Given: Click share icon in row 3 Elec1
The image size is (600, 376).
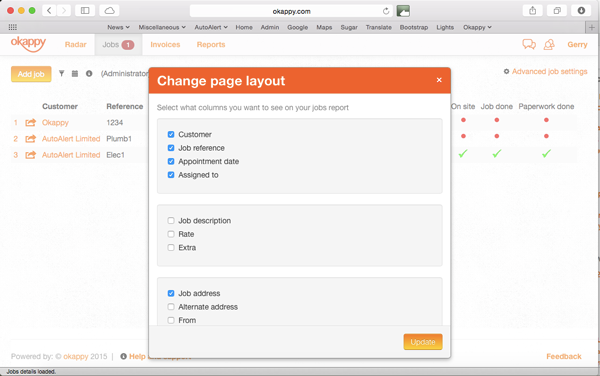Looking at the screenshot, I should tap(31, 155).
